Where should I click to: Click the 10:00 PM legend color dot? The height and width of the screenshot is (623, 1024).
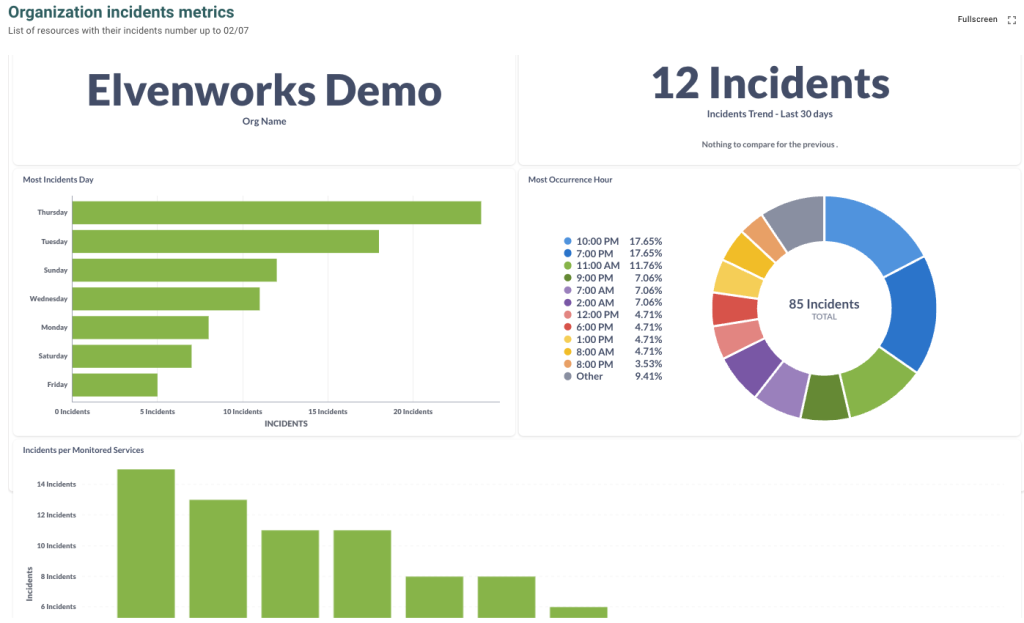(x=568, y=241)
